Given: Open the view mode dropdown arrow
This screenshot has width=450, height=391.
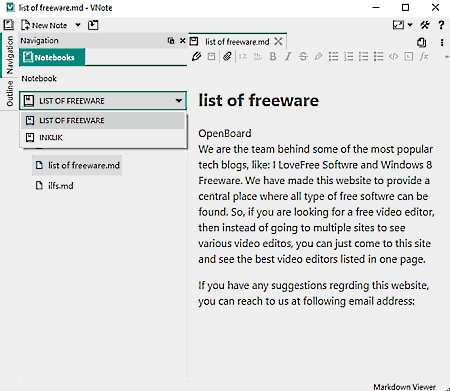Looking at the screenshot, I should pos(410,25).
